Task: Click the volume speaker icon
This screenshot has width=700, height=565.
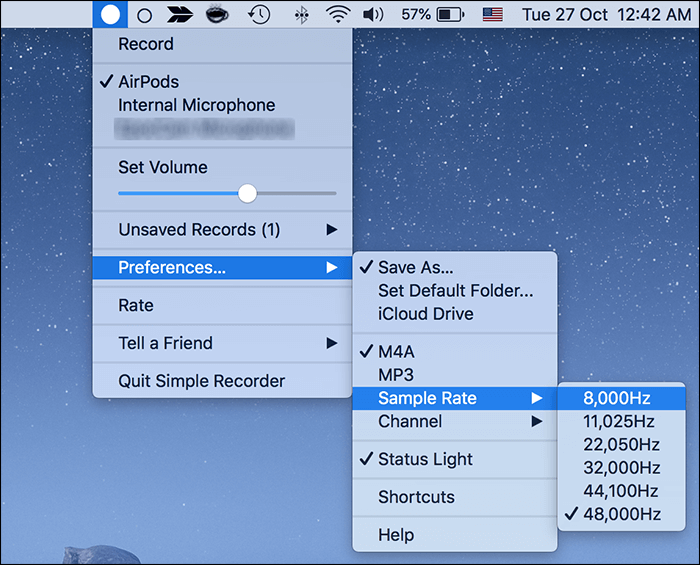Action: click(373, 15)
